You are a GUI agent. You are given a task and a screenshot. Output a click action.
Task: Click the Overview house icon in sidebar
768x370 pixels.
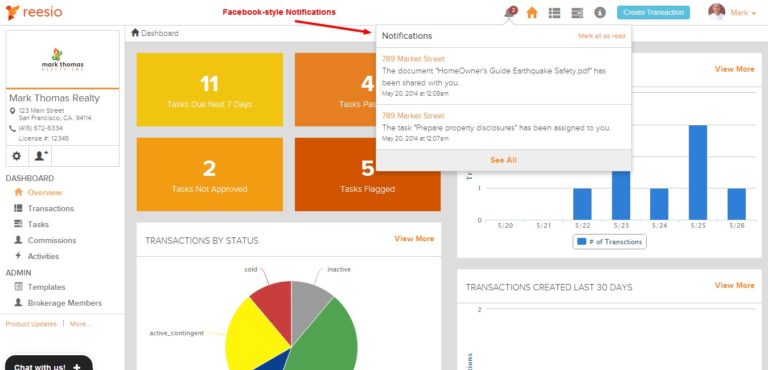click(x=19, y=192)
